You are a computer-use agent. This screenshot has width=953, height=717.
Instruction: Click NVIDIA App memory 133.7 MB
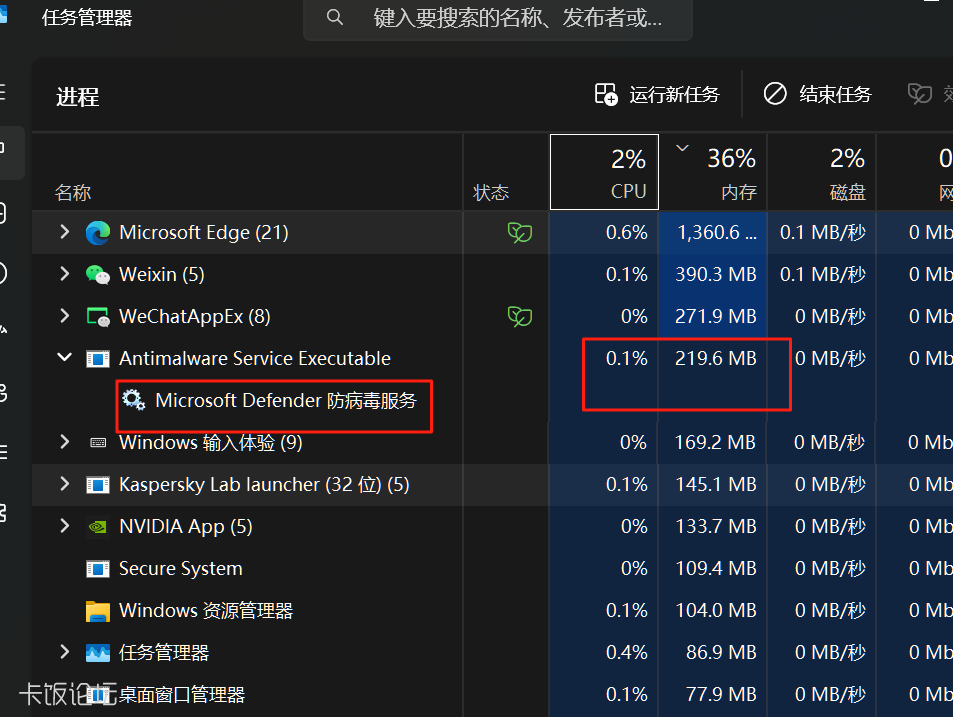(x=715, y=526)
